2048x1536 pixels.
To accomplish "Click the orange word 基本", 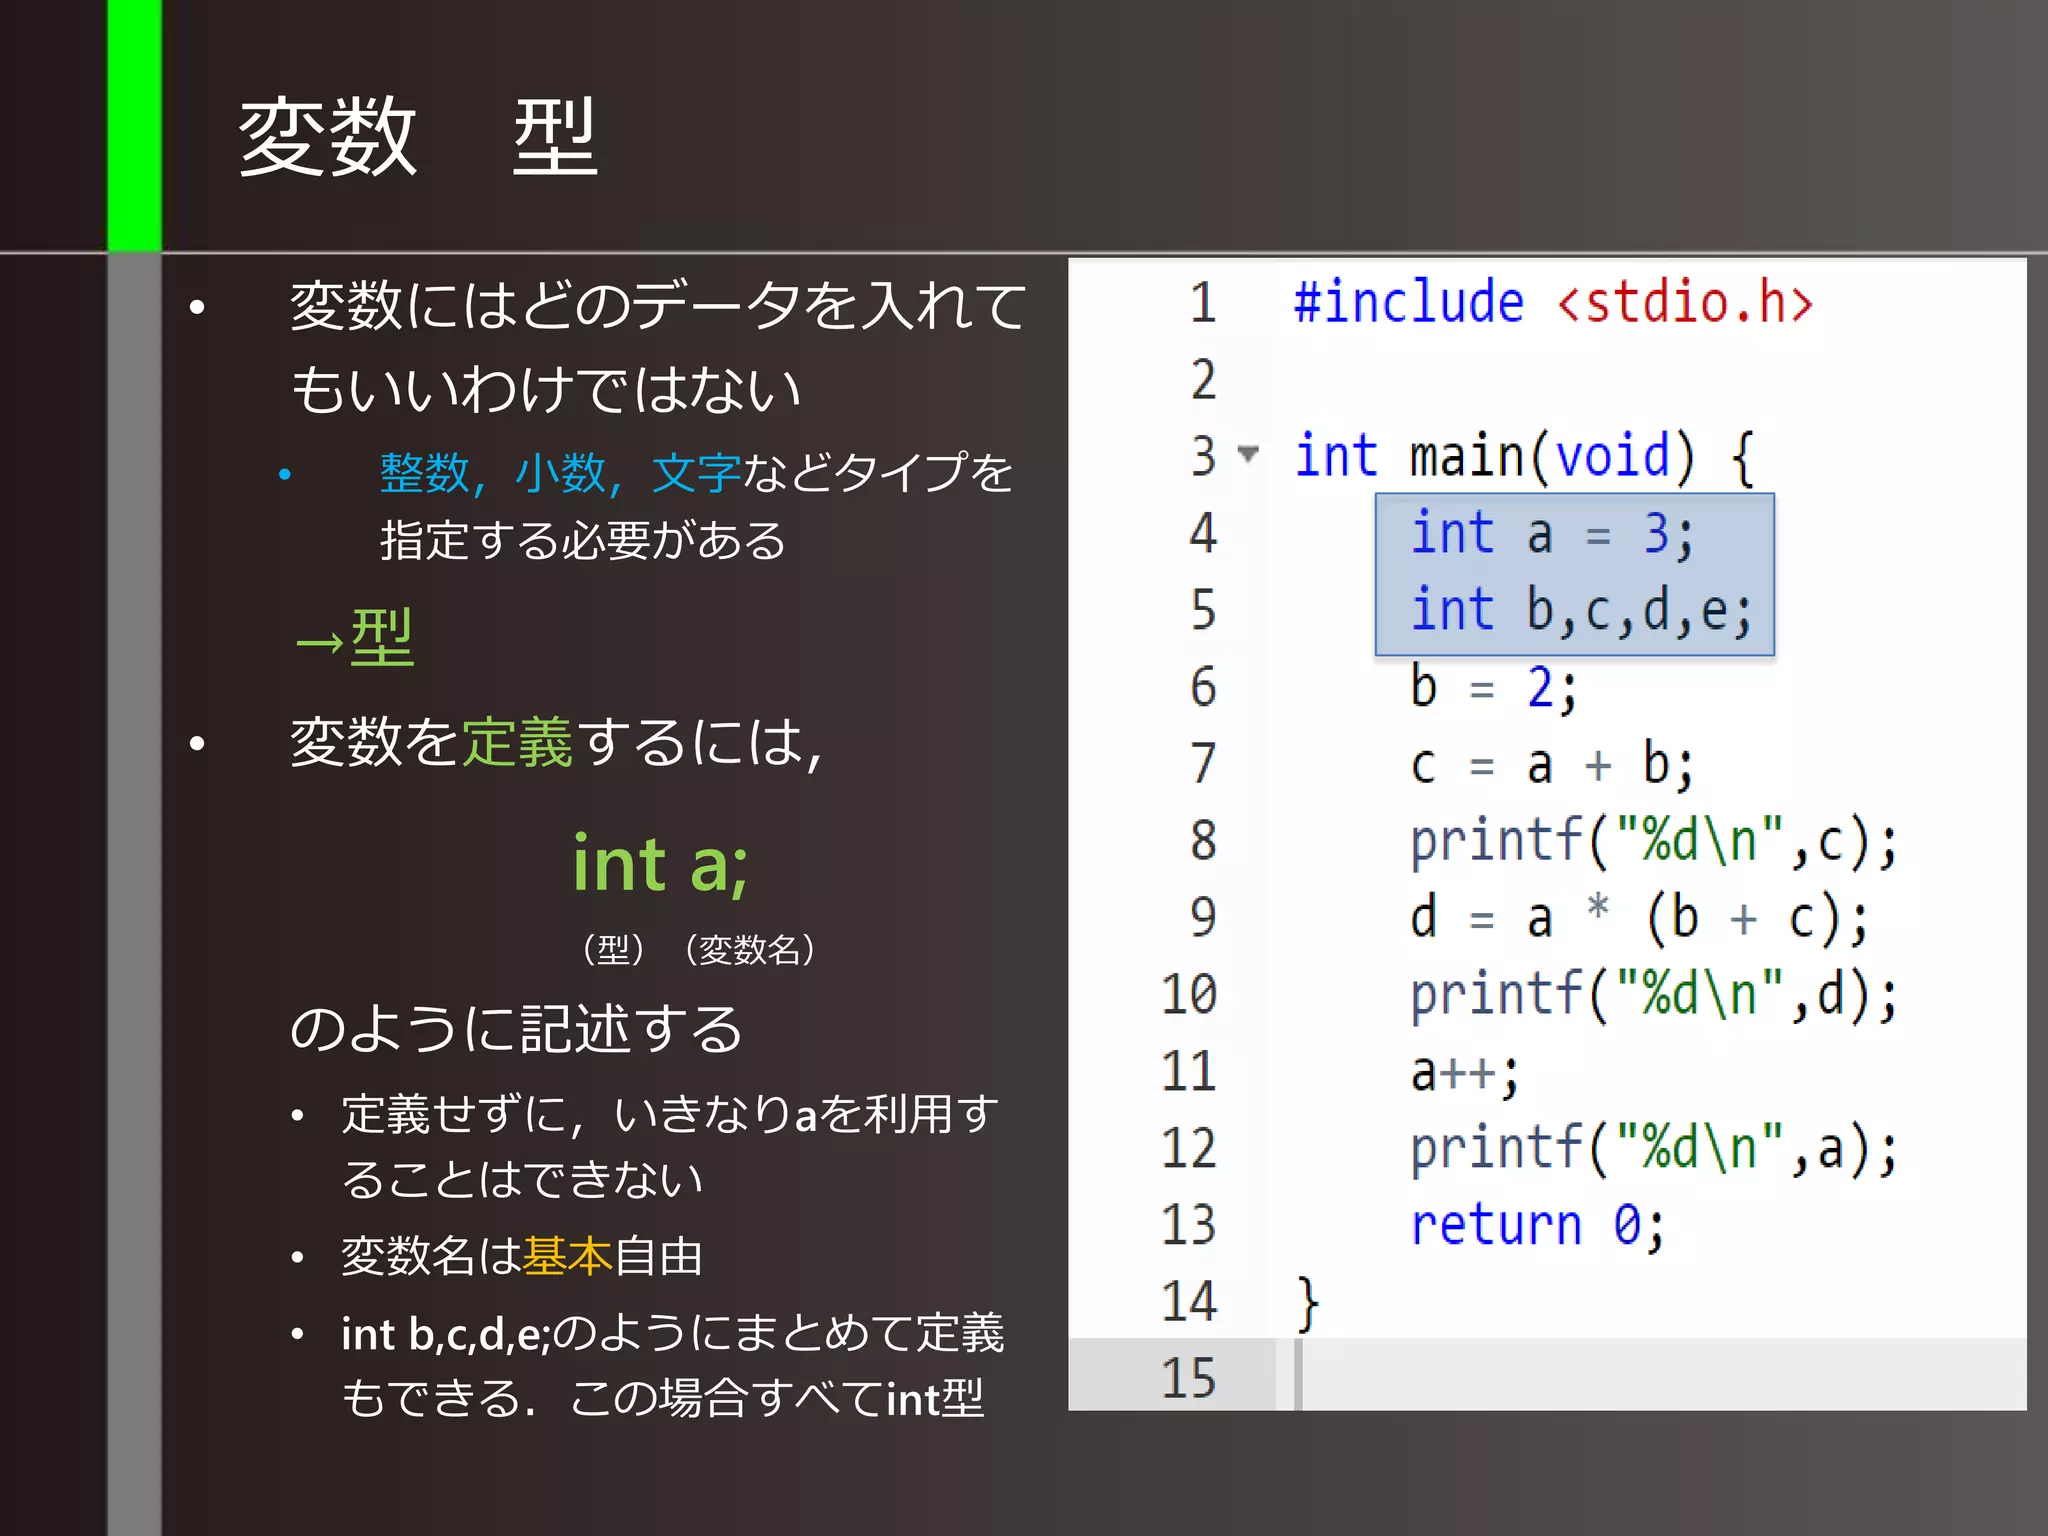I will 567,1256.
